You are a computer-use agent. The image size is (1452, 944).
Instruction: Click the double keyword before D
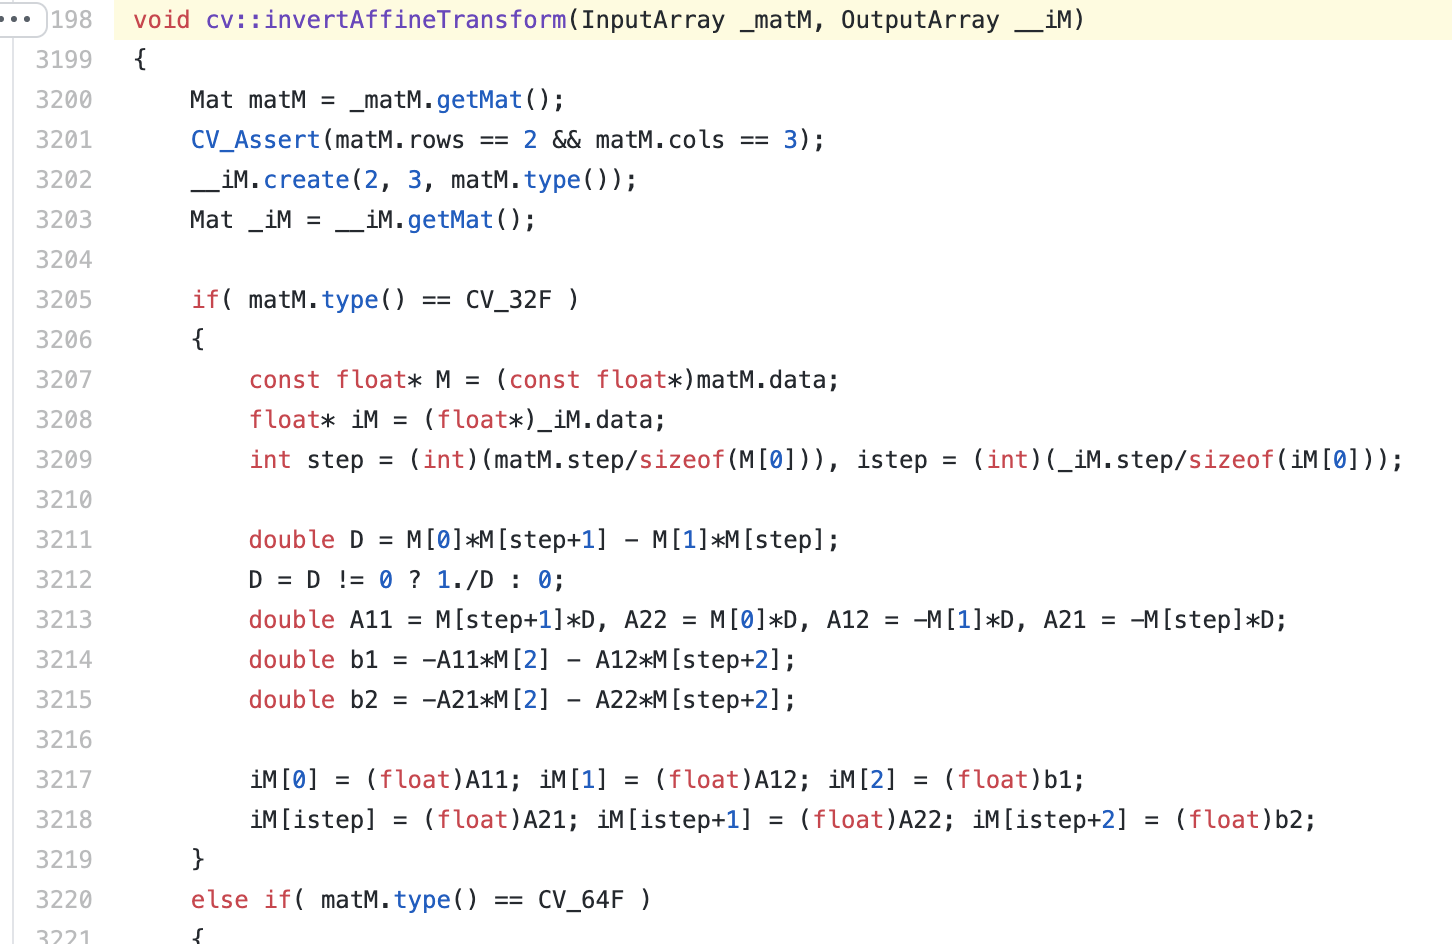point(292,539)
